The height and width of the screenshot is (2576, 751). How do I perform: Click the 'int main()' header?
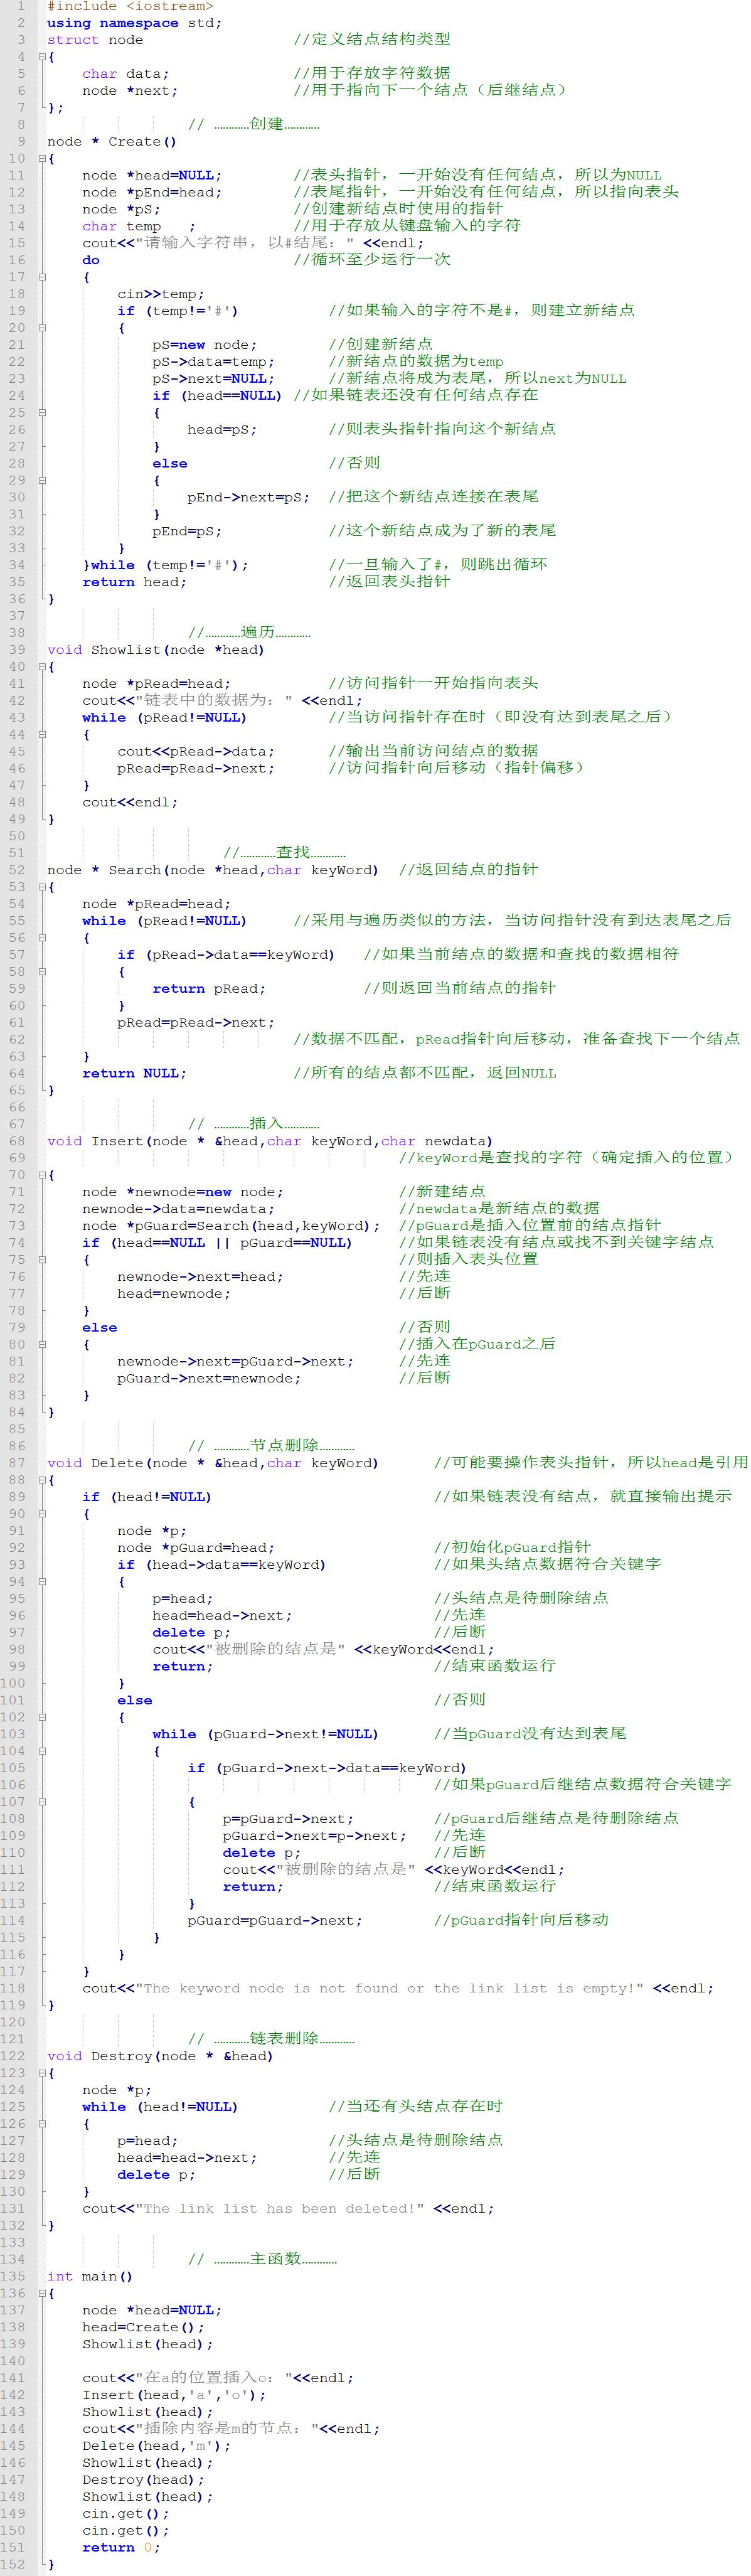90,2276
